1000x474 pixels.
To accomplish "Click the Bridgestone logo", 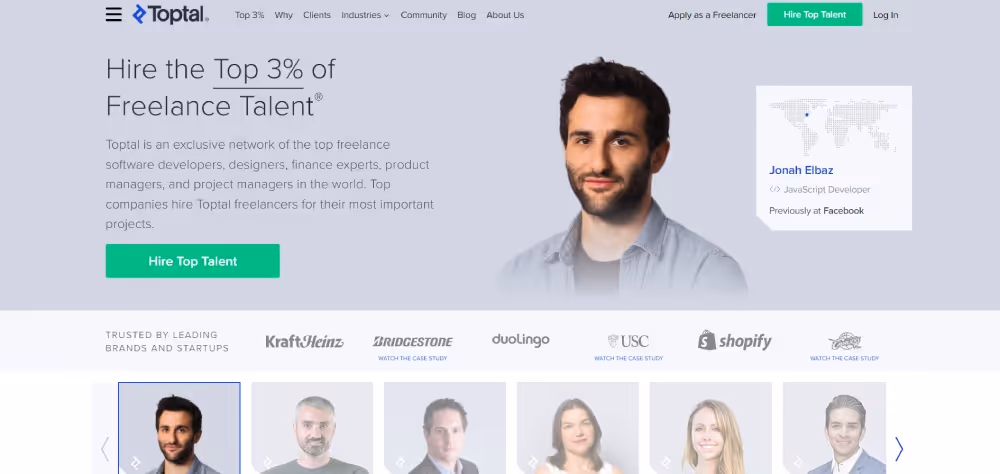I will point(413,342).
